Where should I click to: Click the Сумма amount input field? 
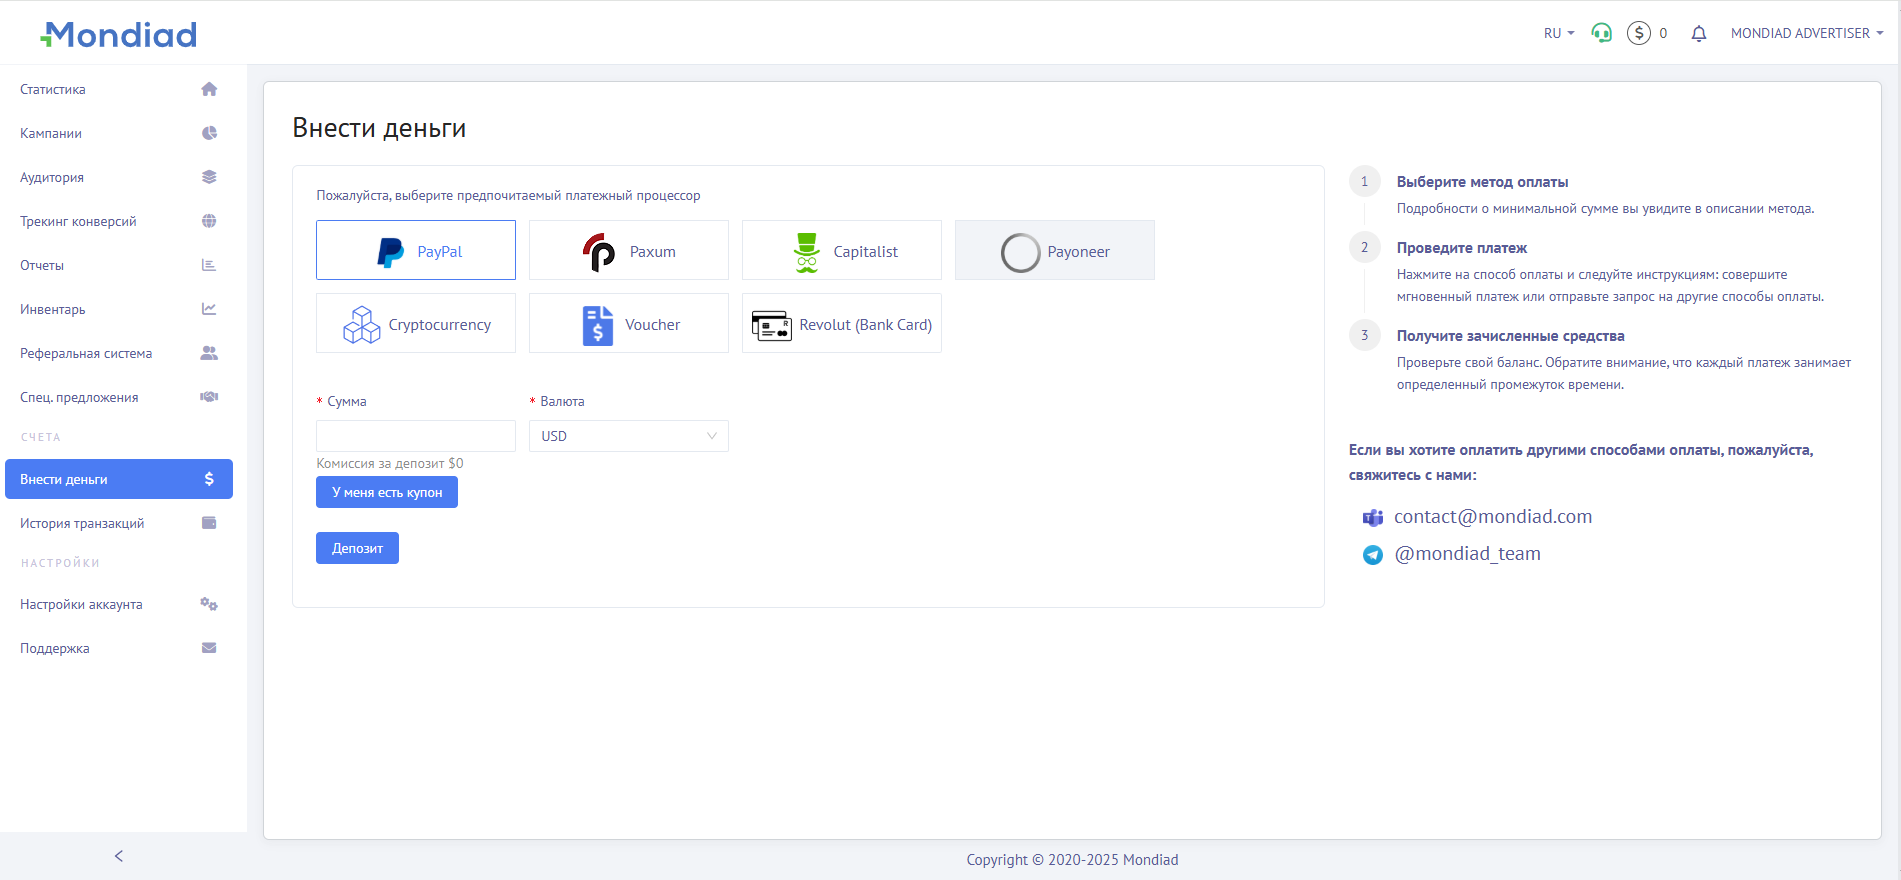416,436
